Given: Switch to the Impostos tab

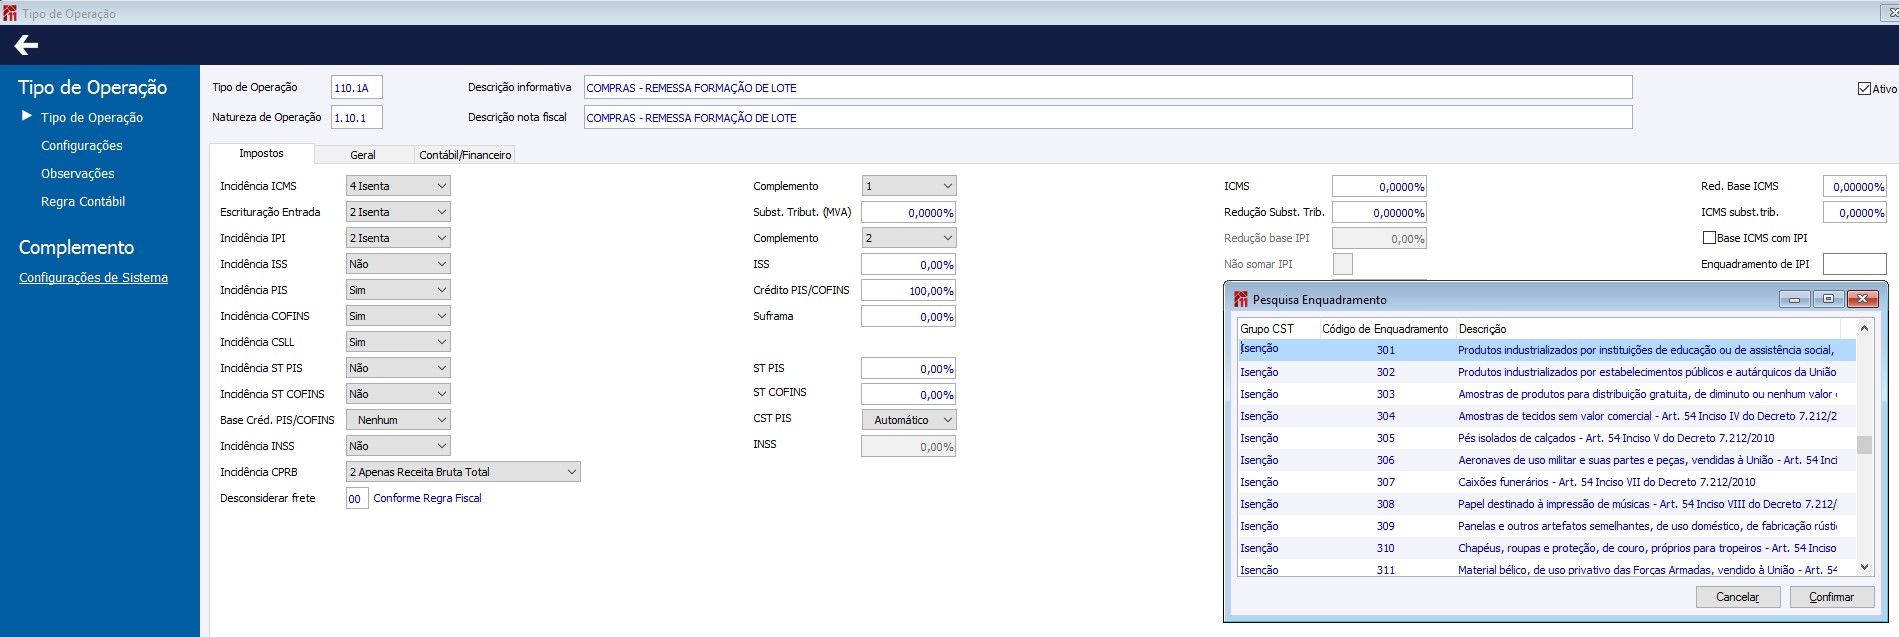Looking at the screenshot, I should (x=261, y=154).
